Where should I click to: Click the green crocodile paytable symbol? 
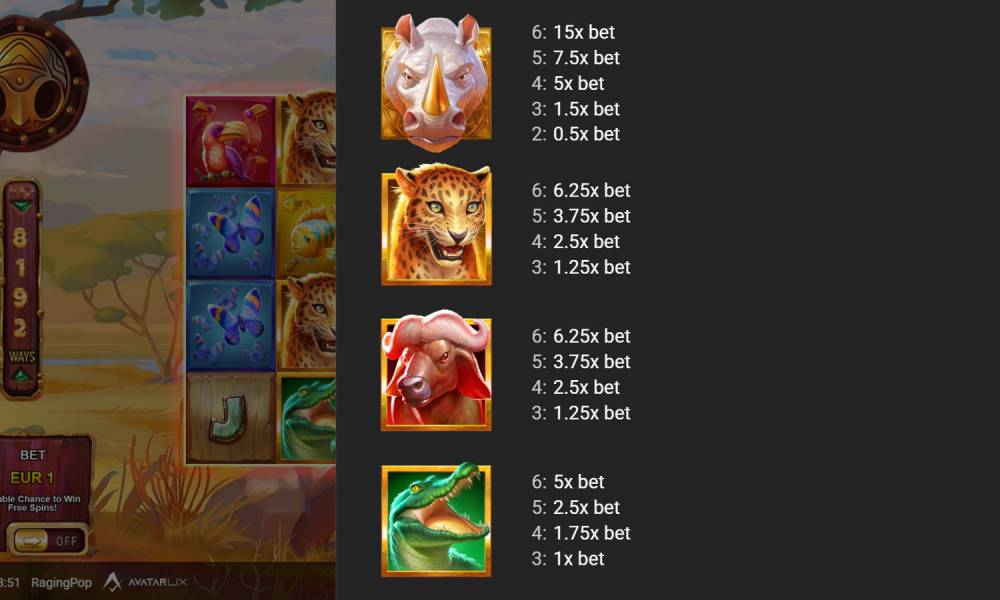tap(436, 520)
